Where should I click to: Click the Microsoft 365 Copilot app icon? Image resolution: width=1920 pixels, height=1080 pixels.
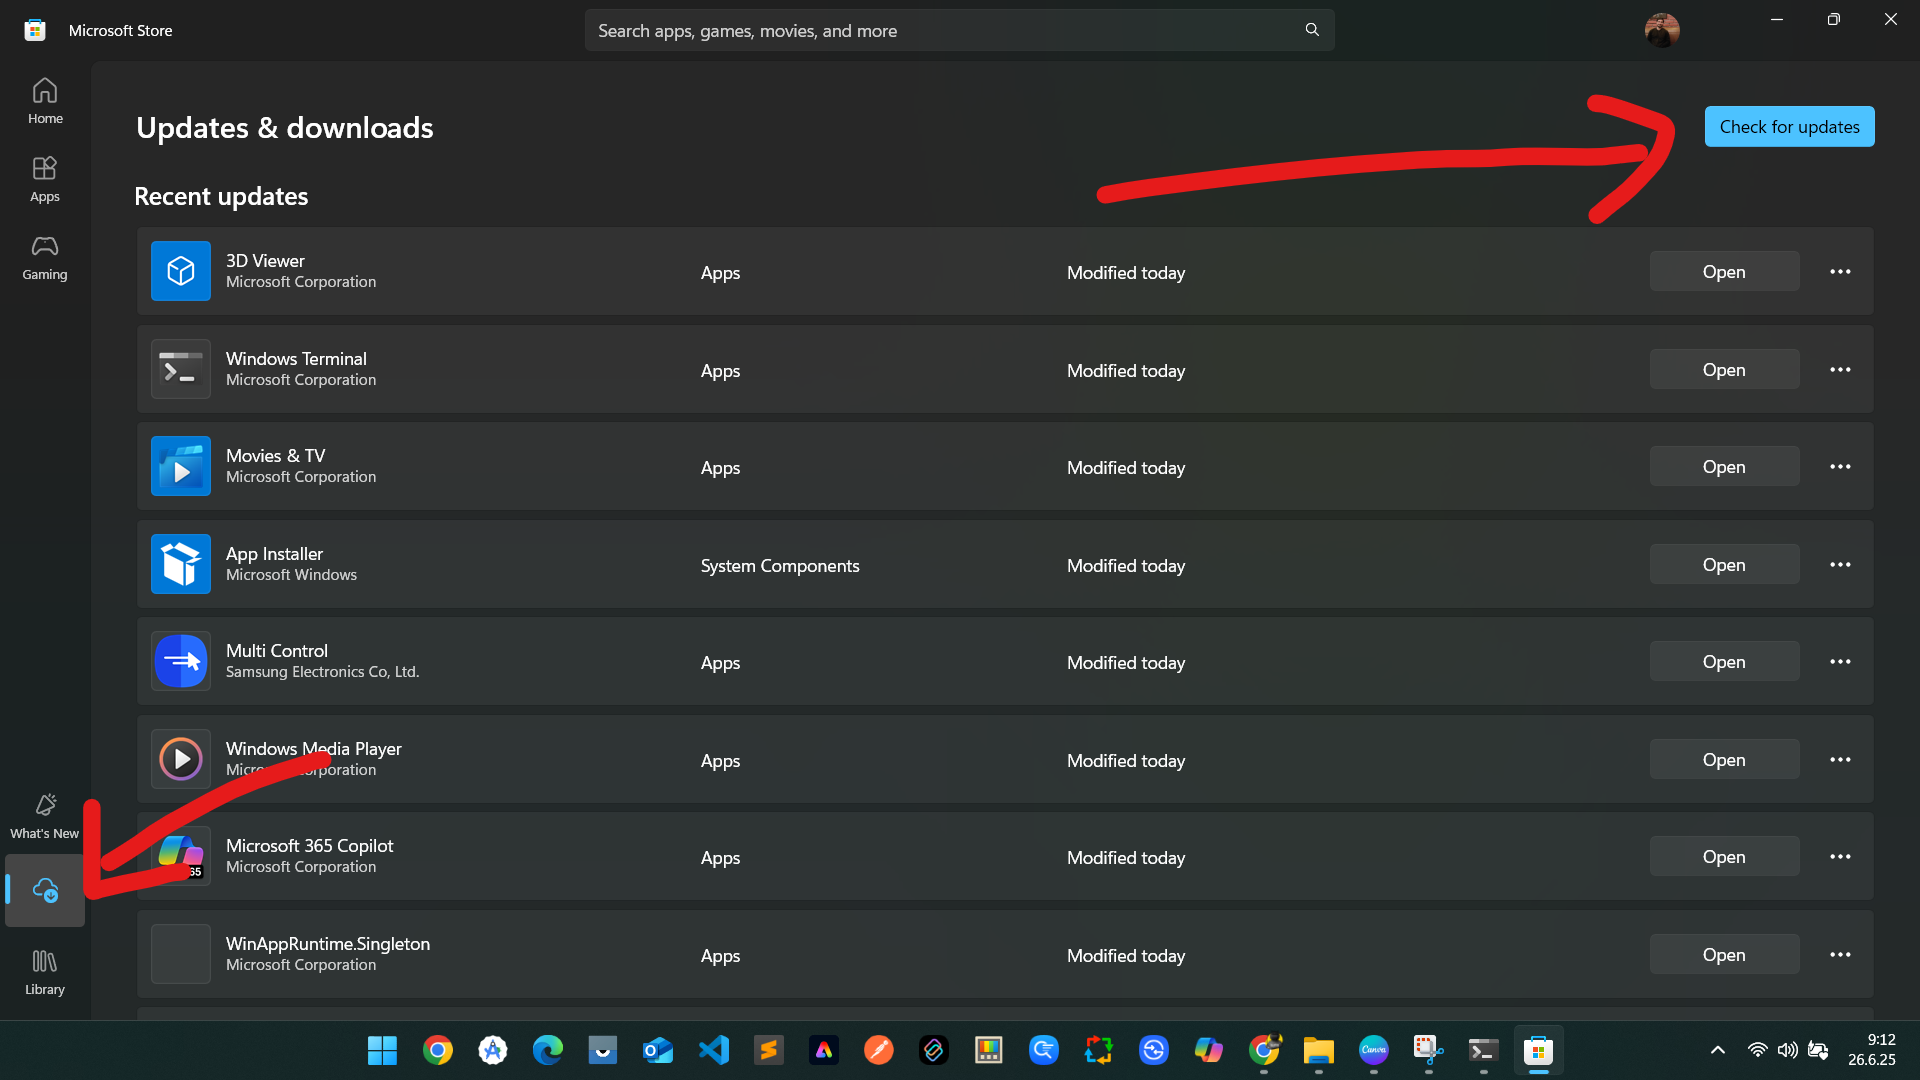point(180,855)
